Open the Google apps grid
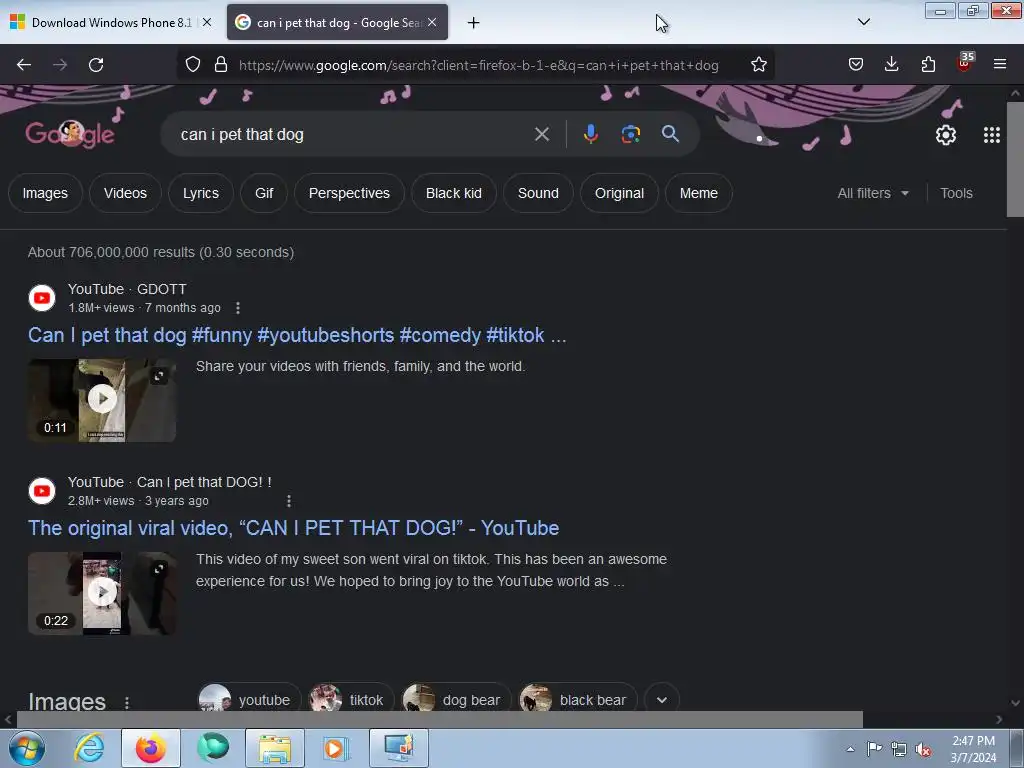This screenshot has width=1024, height=768. pyautogui.click(x=991, y=135)
